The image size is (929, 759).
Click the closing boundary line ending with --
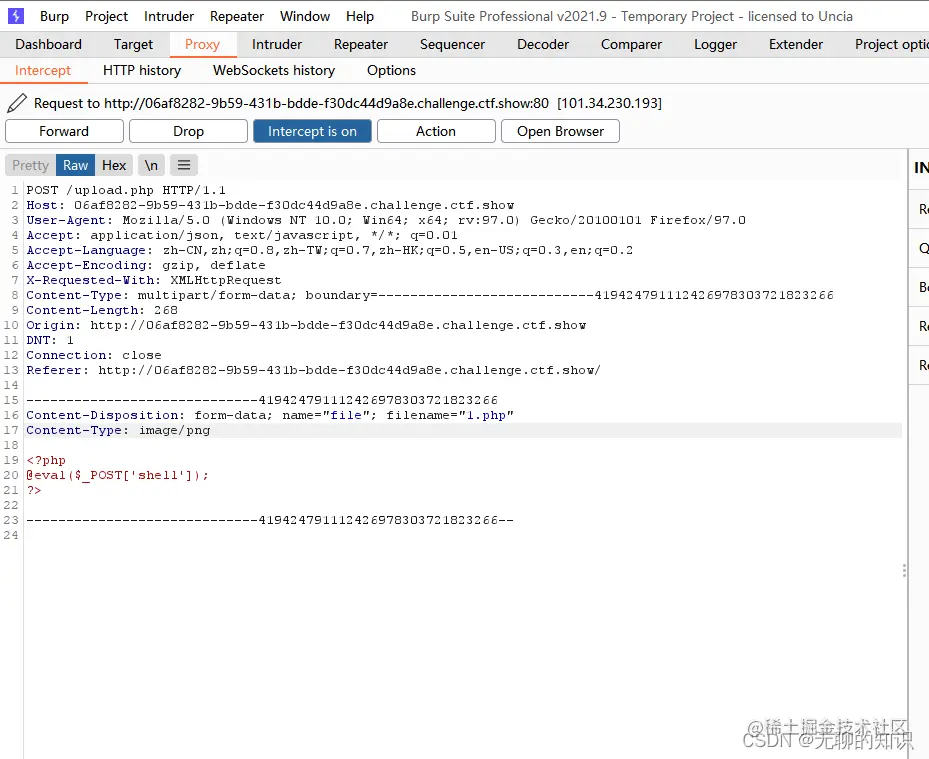[x=270, y=520]
